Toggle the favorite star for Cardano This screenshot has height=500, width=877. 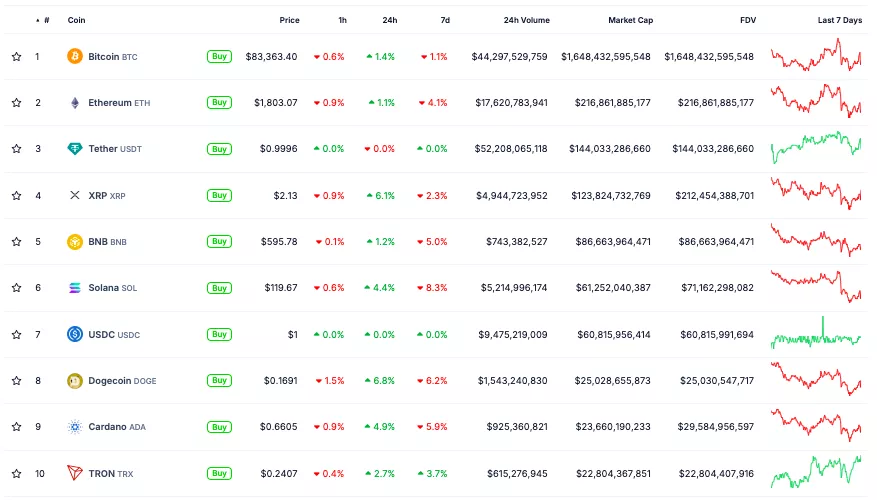point(16,427)
